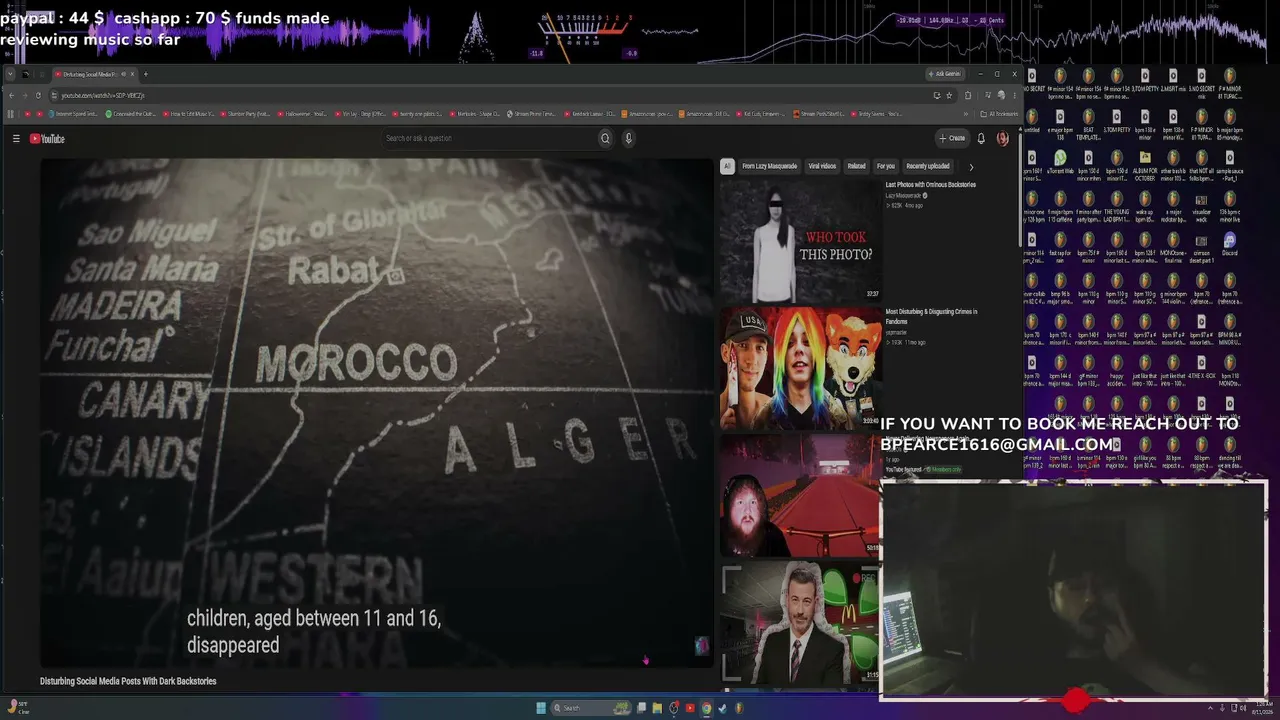Viewport: 1280px width, 720px height.
Task: Open the YouTube guide hamburger menu
Action: pyautogui.click(x=16, y=139)
